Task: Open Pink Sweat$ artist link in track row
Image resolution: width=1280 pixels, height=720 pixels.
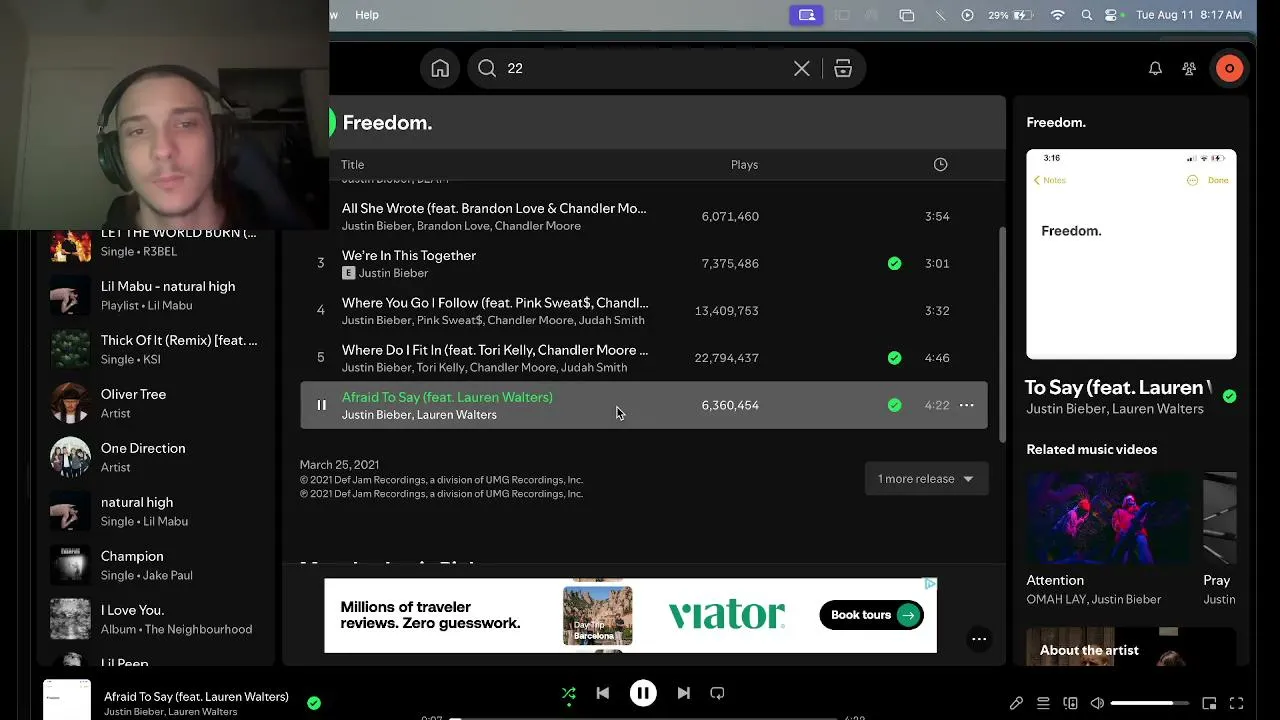Action: click(450, 321)
